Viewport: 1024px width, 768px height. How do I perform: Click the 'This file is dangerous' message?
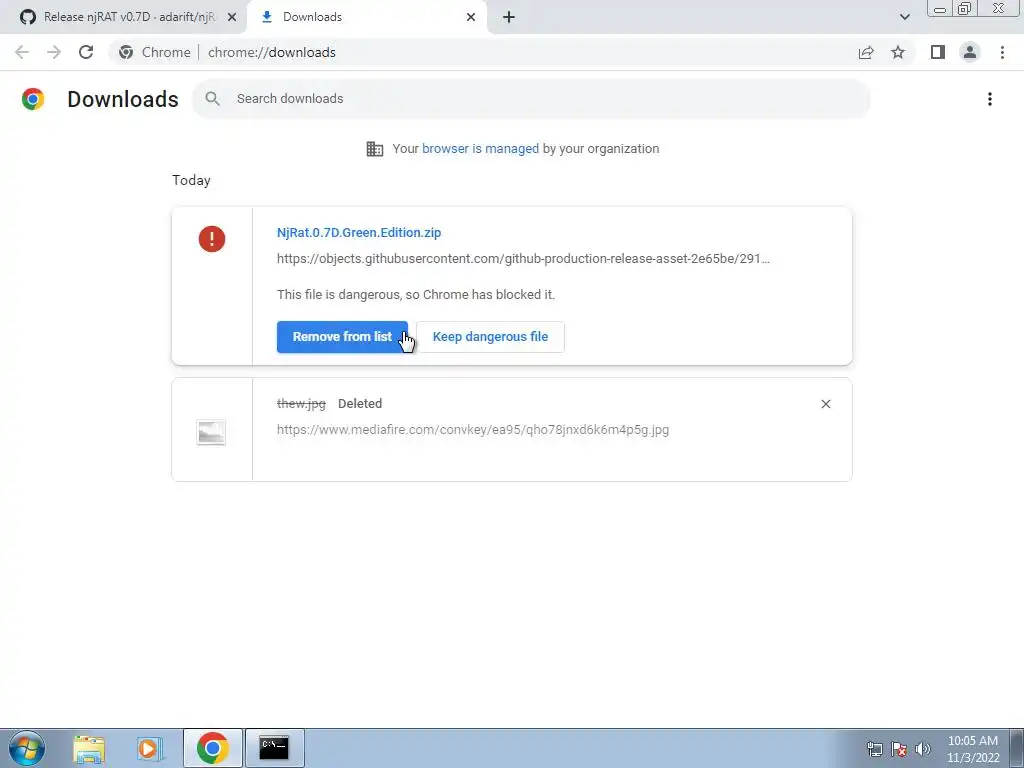(x=416, y=295)
